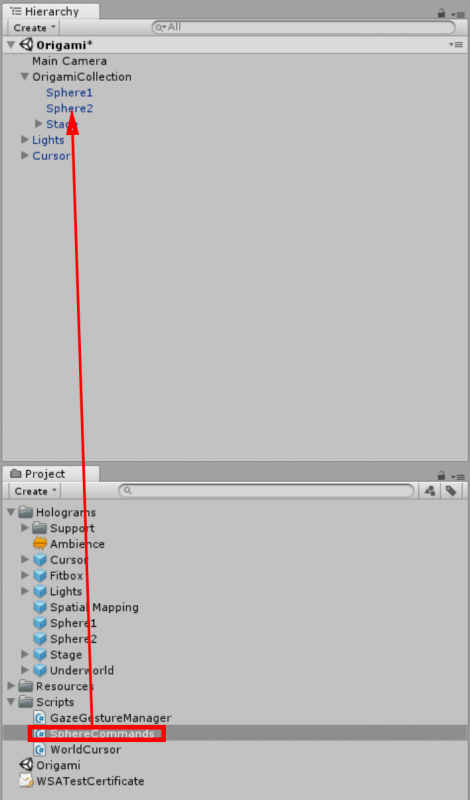Expand the Lights object in Hierarchy
The width and height of the screenshot is (470, 800).
(24, 139)
